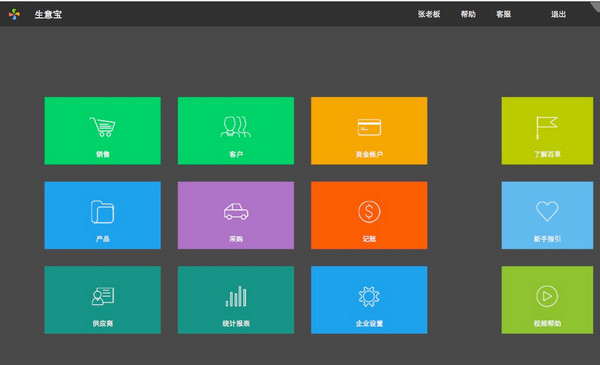Play the 视频帮助 video help tile

point(547,300)
